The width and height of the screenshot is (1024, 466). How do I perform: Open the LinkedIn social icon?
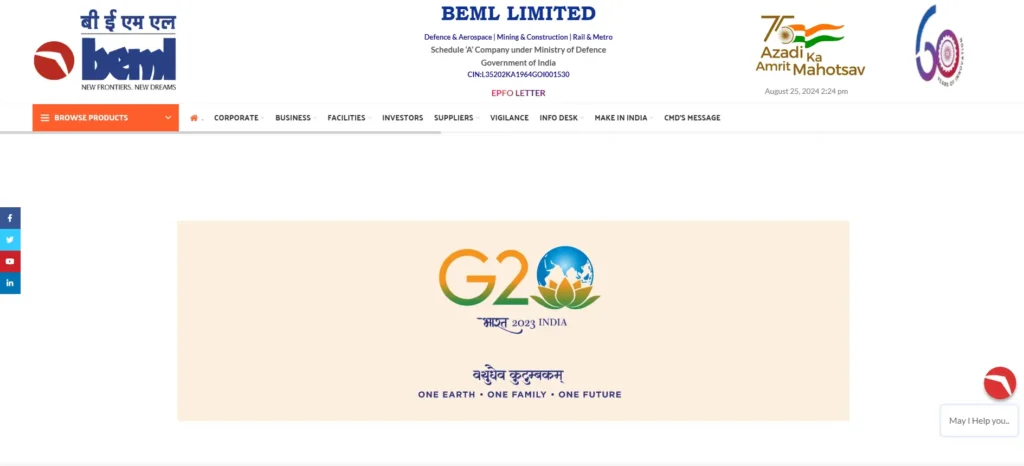(x=10, y=283)
